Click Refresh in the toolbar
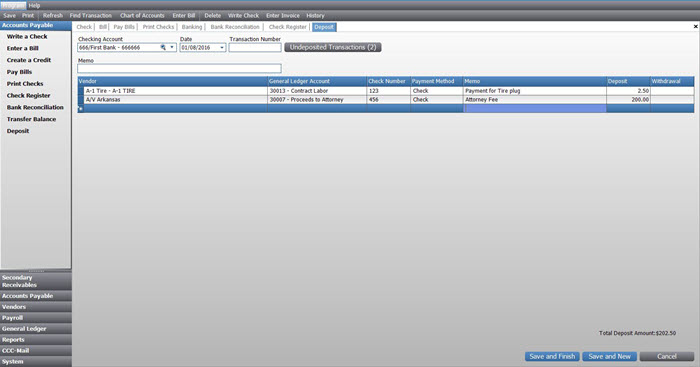 click(53, 15)
